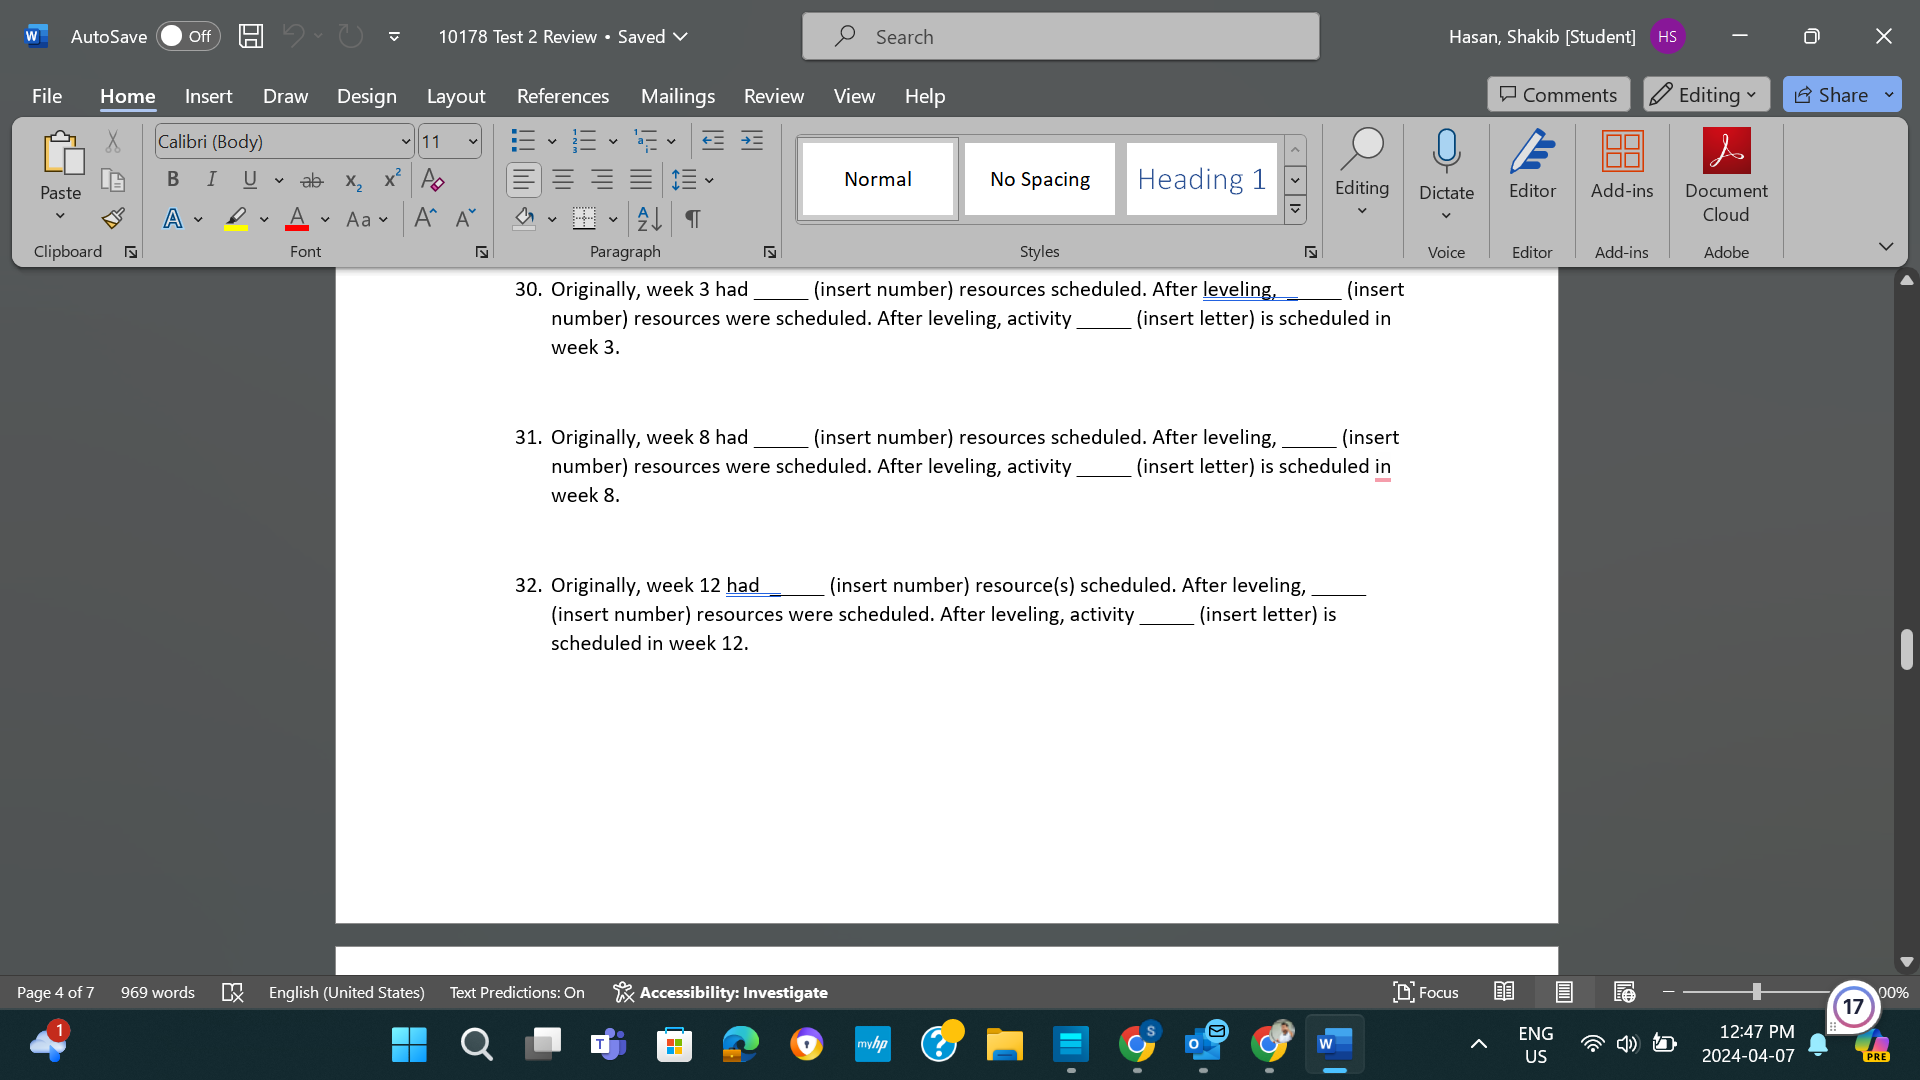Toggle AutoSave off switch
The width and height of the screenshot is (1920, 1080).
[x=188, y=36]
